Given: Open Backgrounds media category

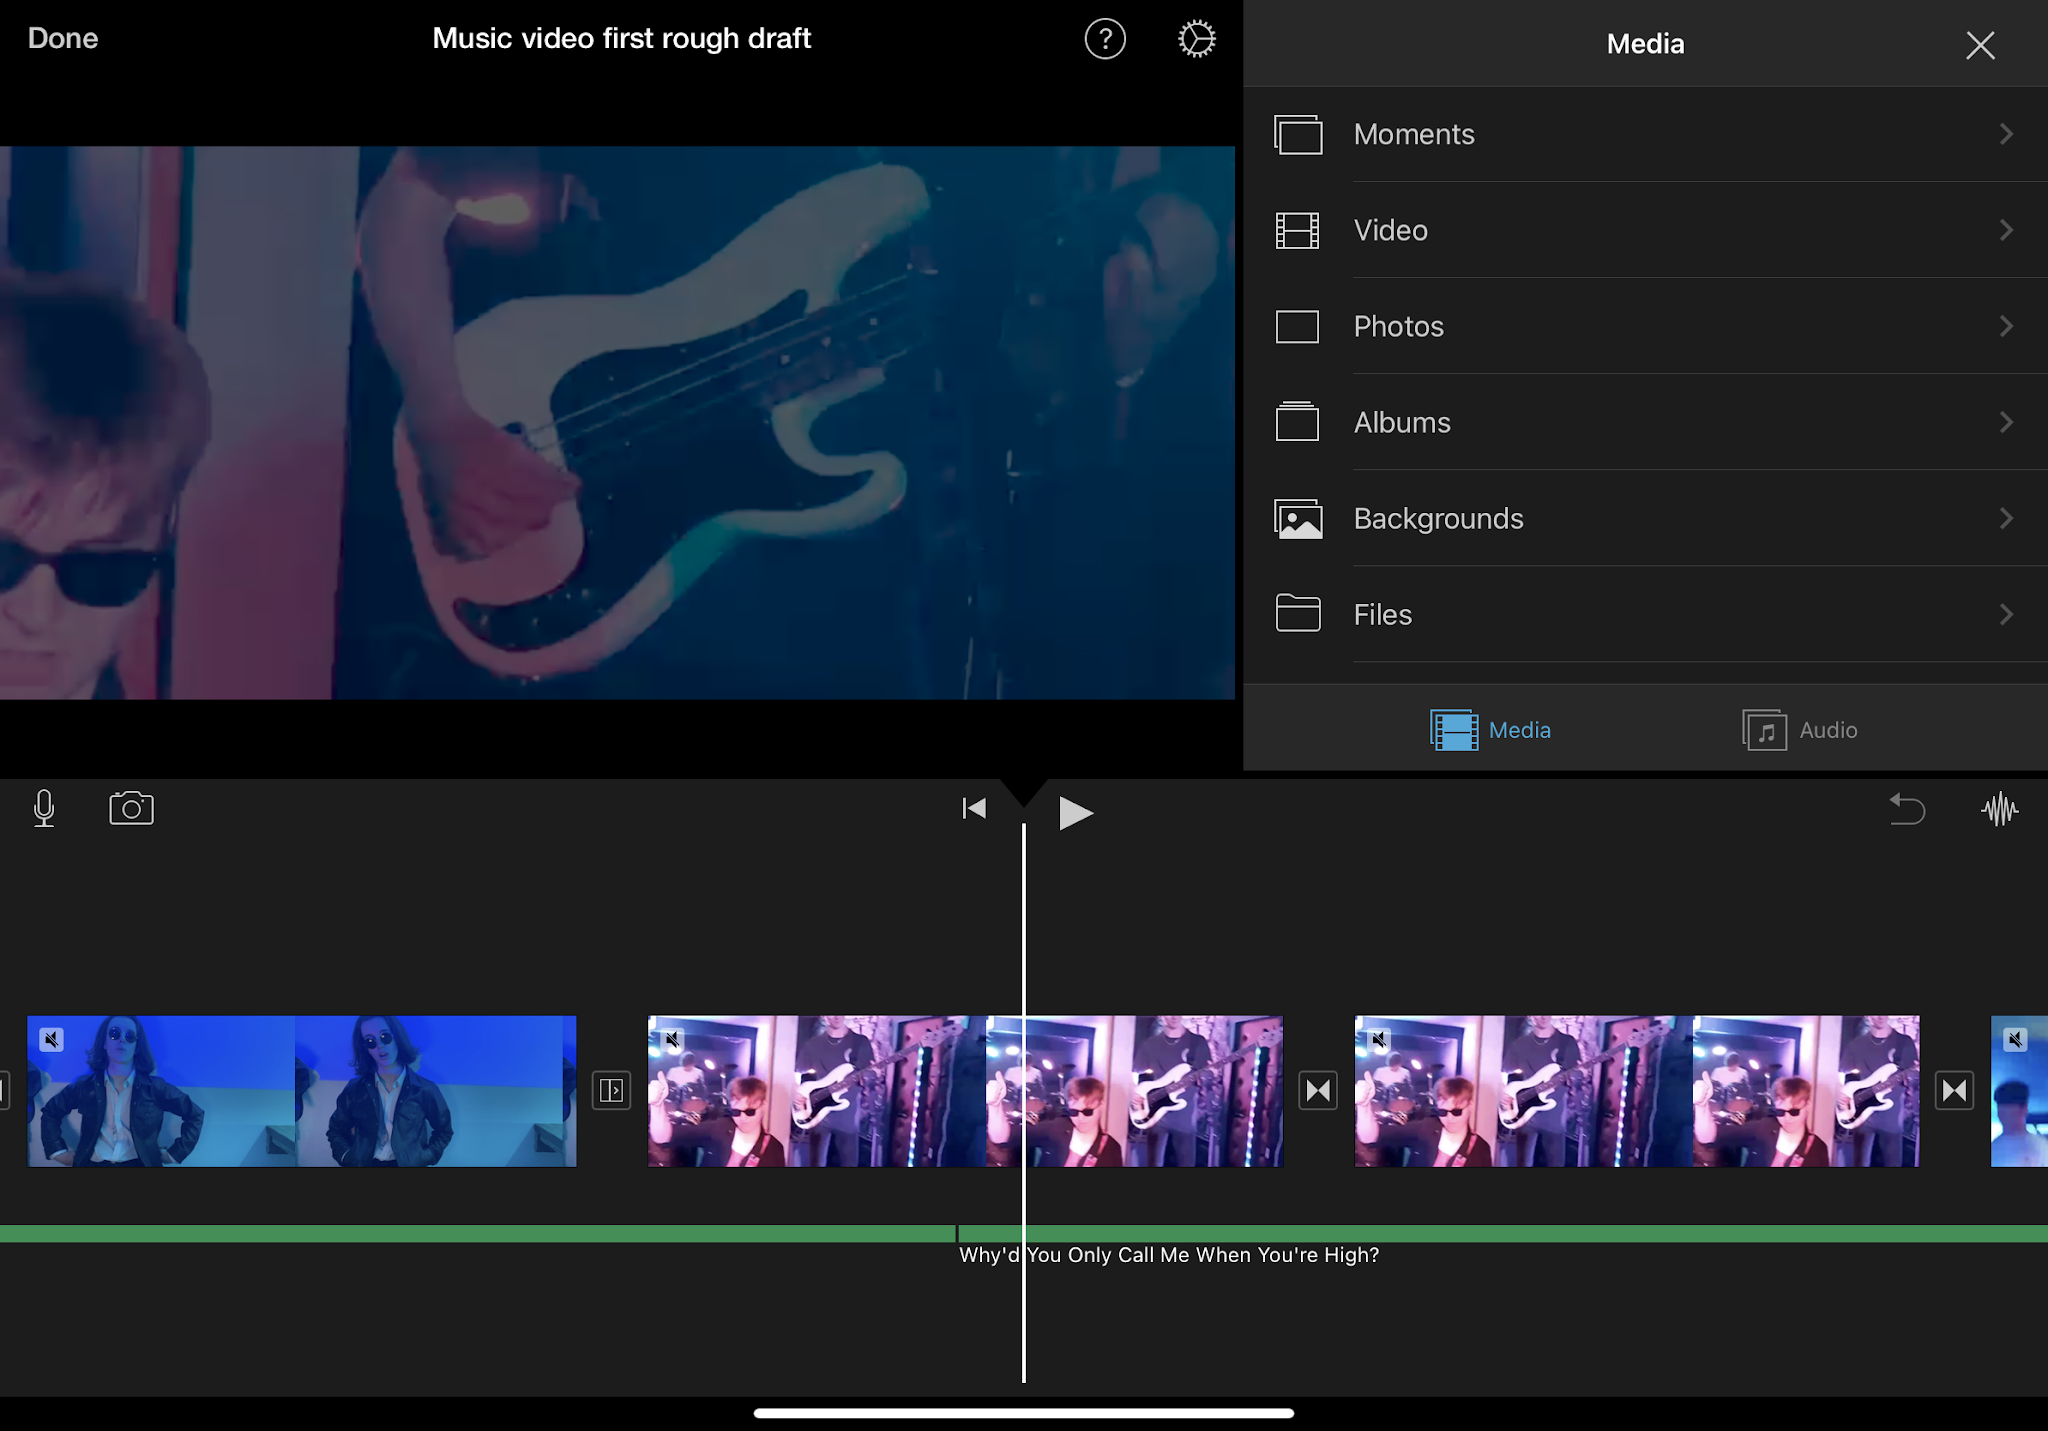Looking at the screenshot, I should (1645, 518).
